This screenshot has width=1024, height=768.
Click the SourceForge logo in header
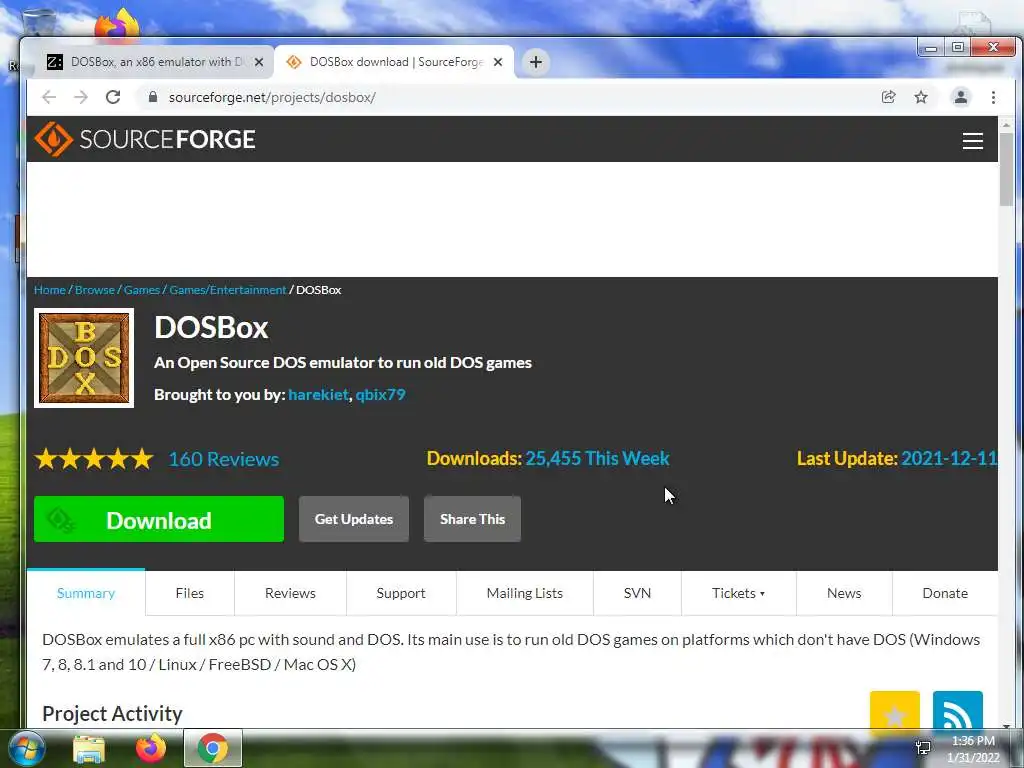tap(144, 139)
